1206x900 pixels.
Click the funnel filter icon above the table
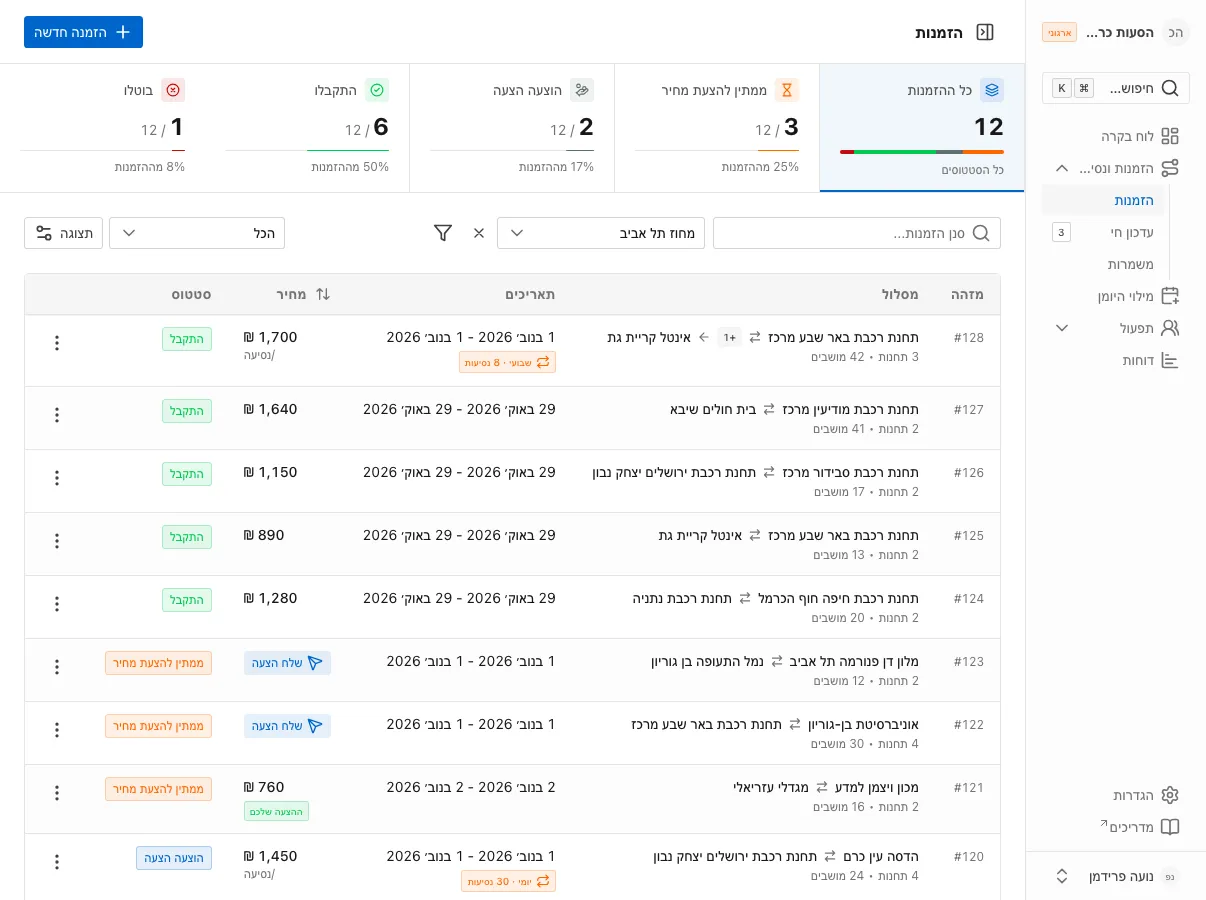coord(443,233)
